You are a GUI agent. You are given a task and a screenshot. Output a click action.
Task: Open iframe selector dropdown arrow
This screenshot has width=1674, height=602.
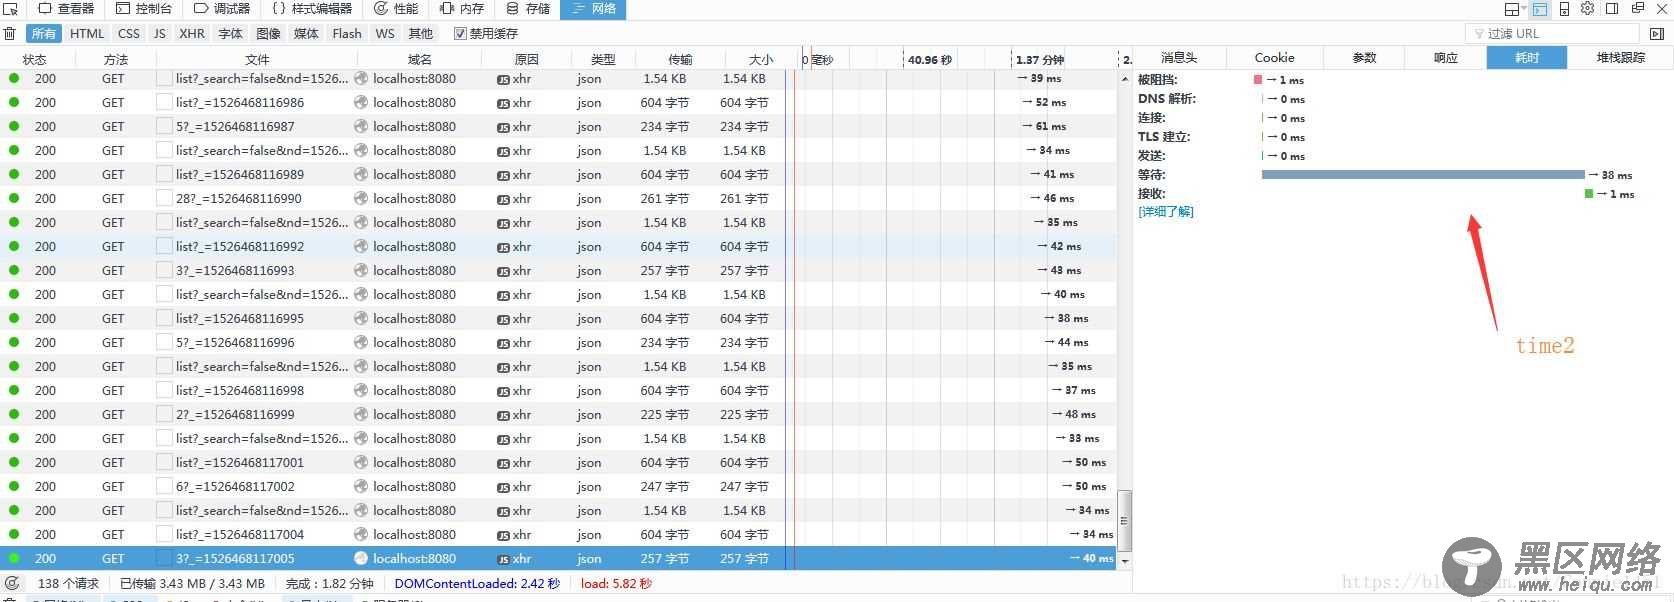[x=1524, y=10]
